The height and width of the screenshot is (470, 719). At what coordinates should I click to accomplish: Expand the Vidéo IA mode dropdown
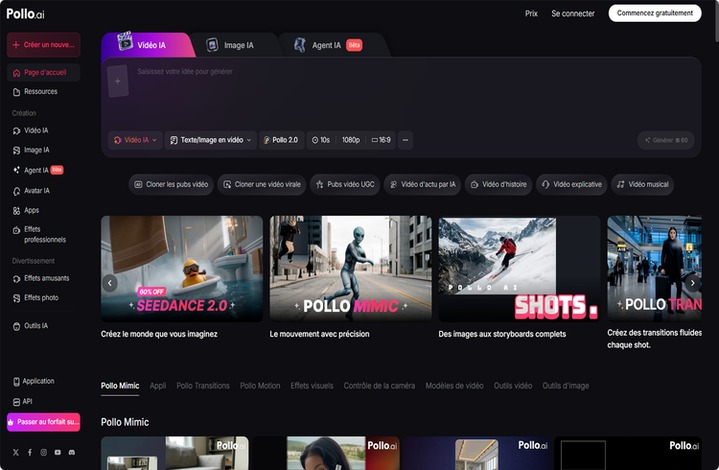pos(135,140)
